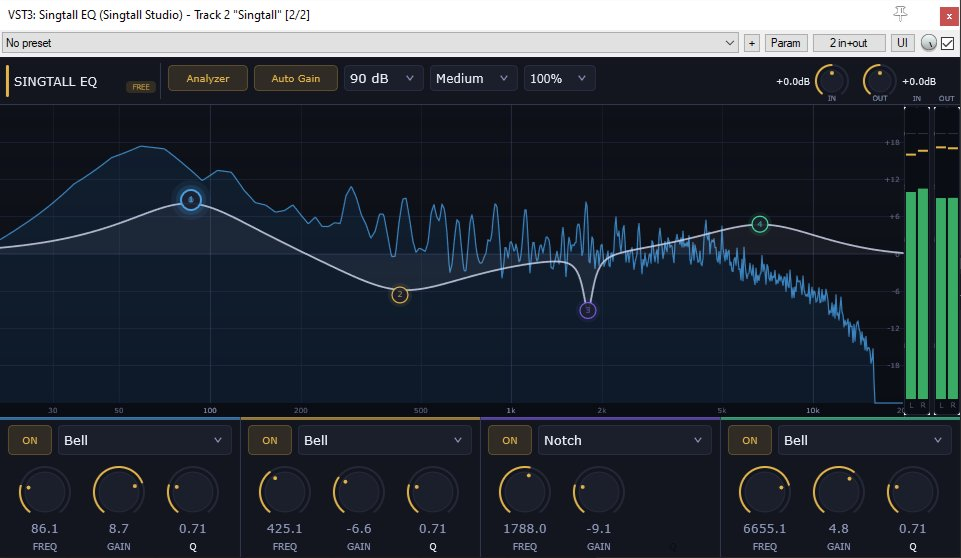
Task: Select EQ band node 1 on the curve
Action: 191,200
